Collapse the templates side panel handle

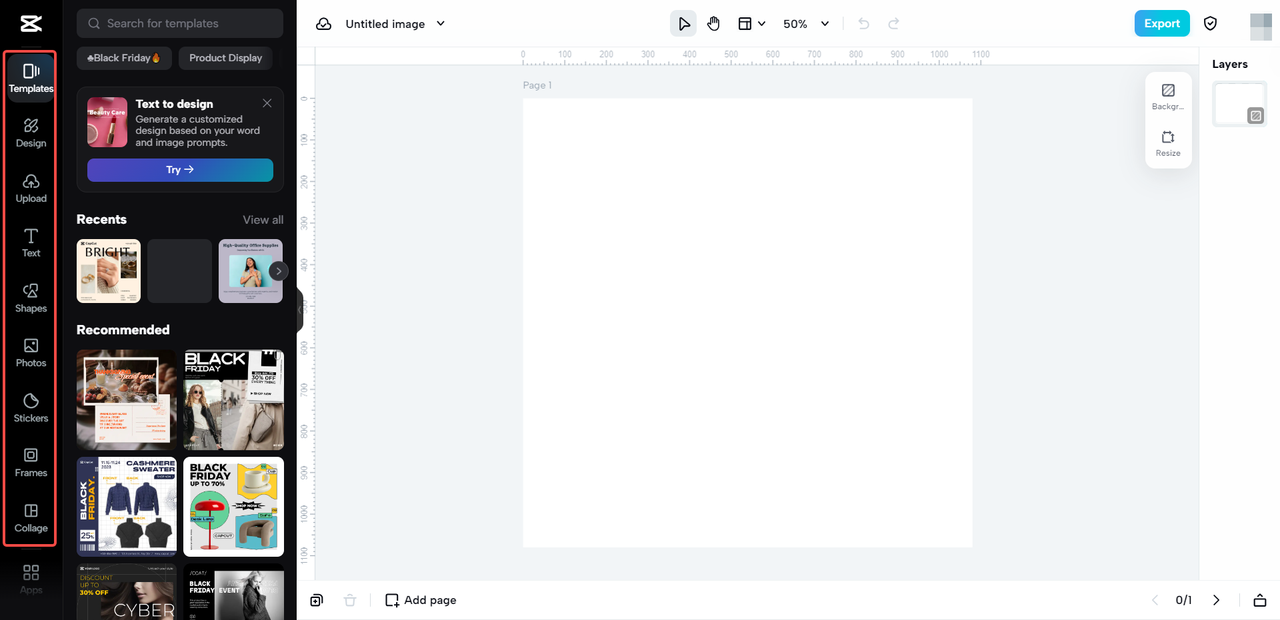tap(299, 310)
